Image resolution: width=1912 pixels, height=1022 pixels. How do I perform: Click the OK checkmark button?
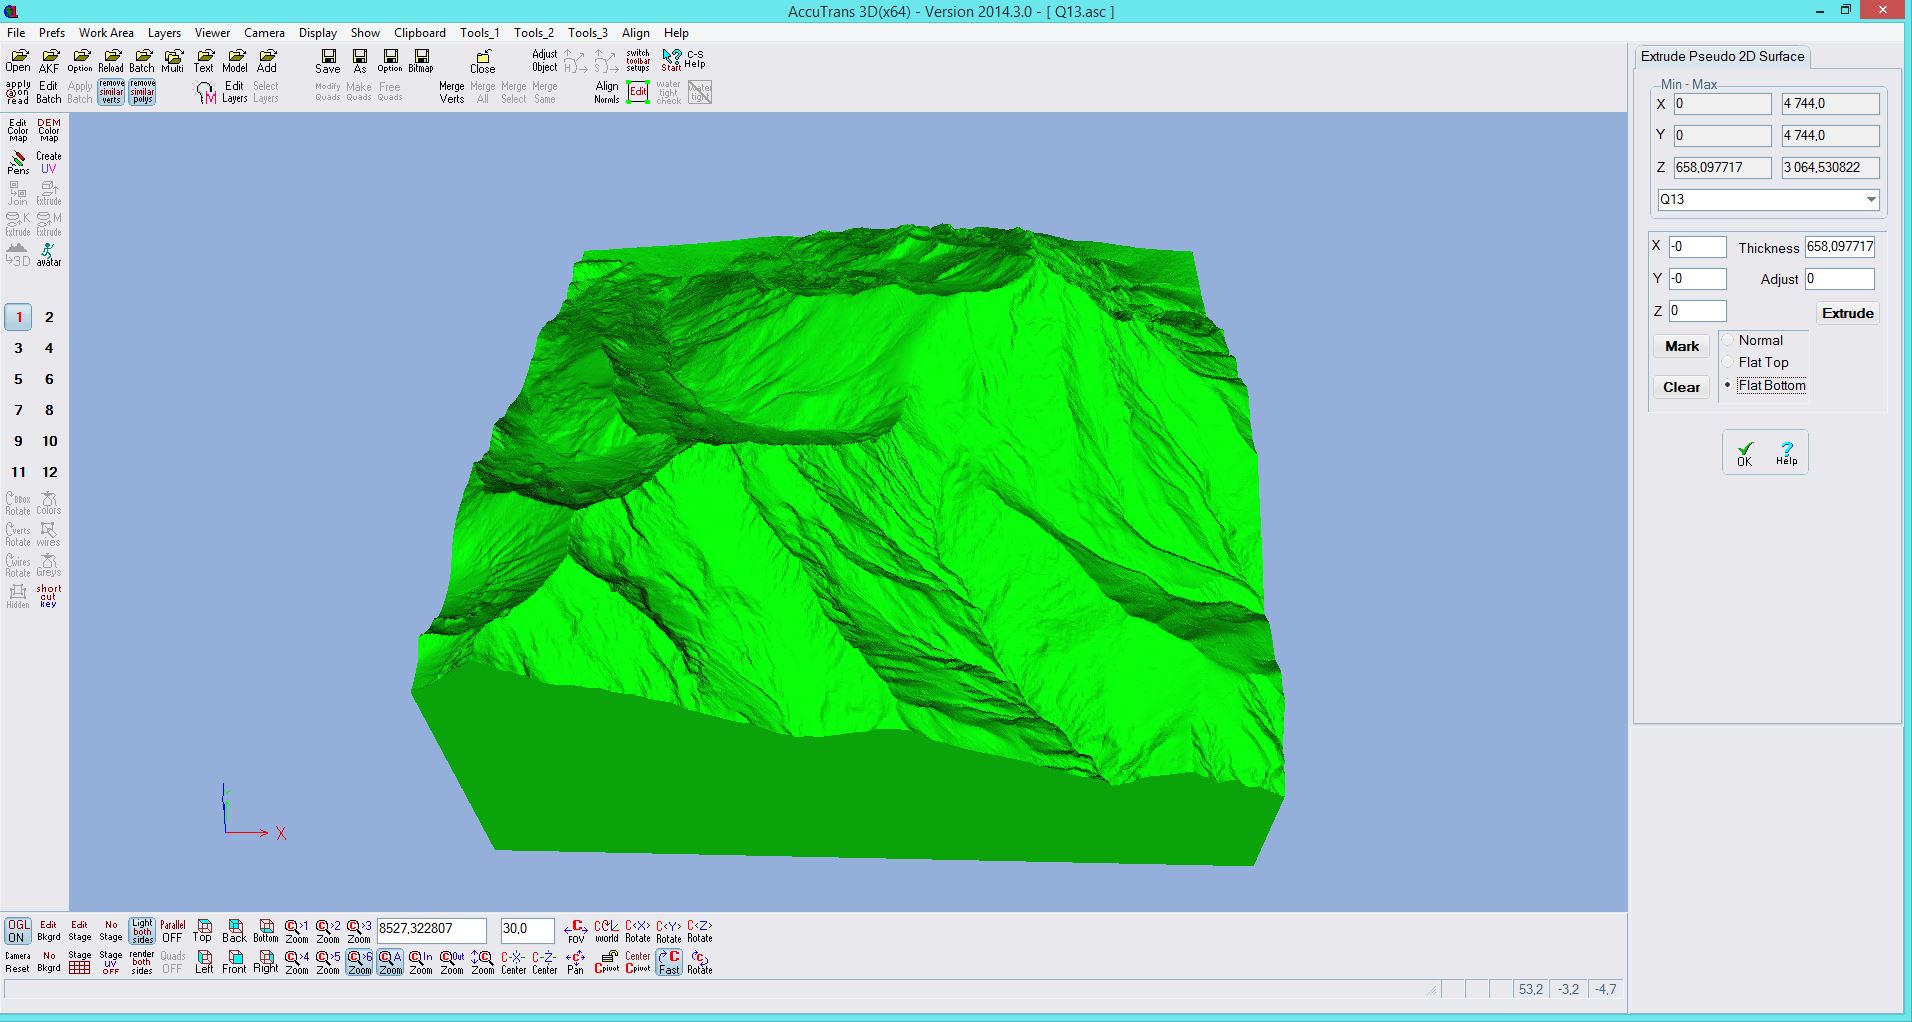[x=1745, y=453]
